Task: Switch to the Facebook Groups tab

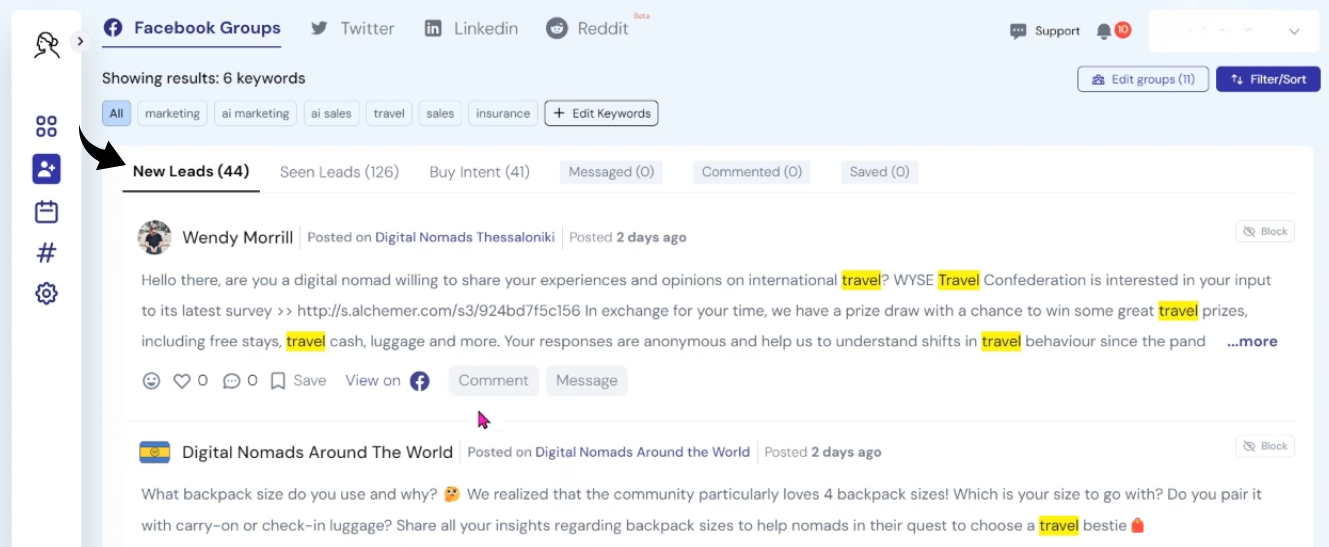Action: 192,28
